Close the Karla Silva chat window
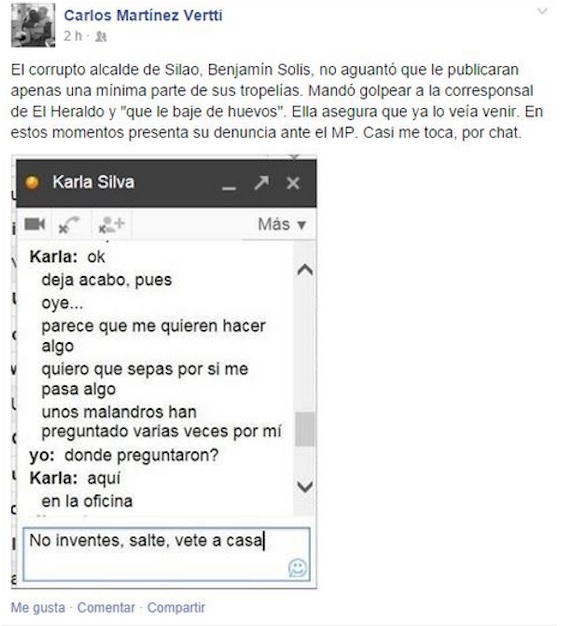The height and width of the screenshot is (626, 570). tap(293, 183)
